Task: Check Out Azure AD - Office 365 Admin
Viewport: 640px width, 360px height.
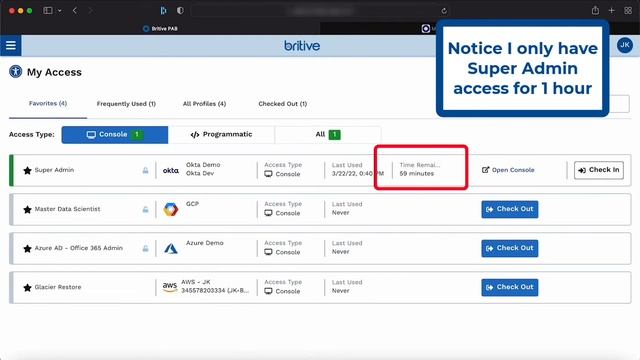Action: pyautogui.click(x=509, y=248)
